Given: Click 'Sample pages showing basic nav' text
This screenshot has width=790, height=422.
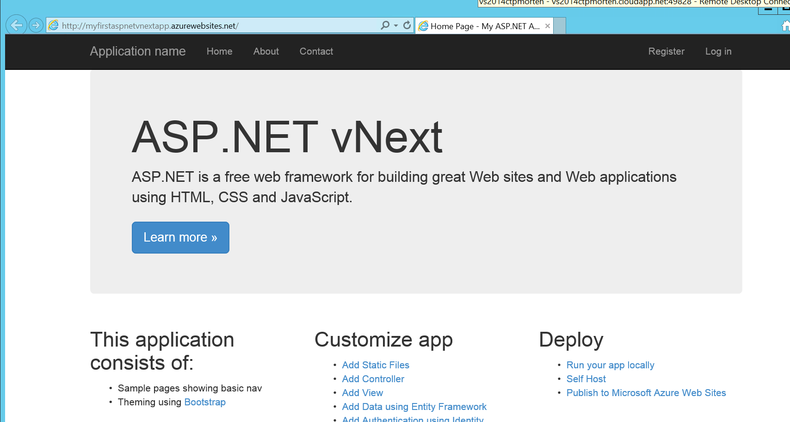Looking at the screenshot, I should (190, 388).
